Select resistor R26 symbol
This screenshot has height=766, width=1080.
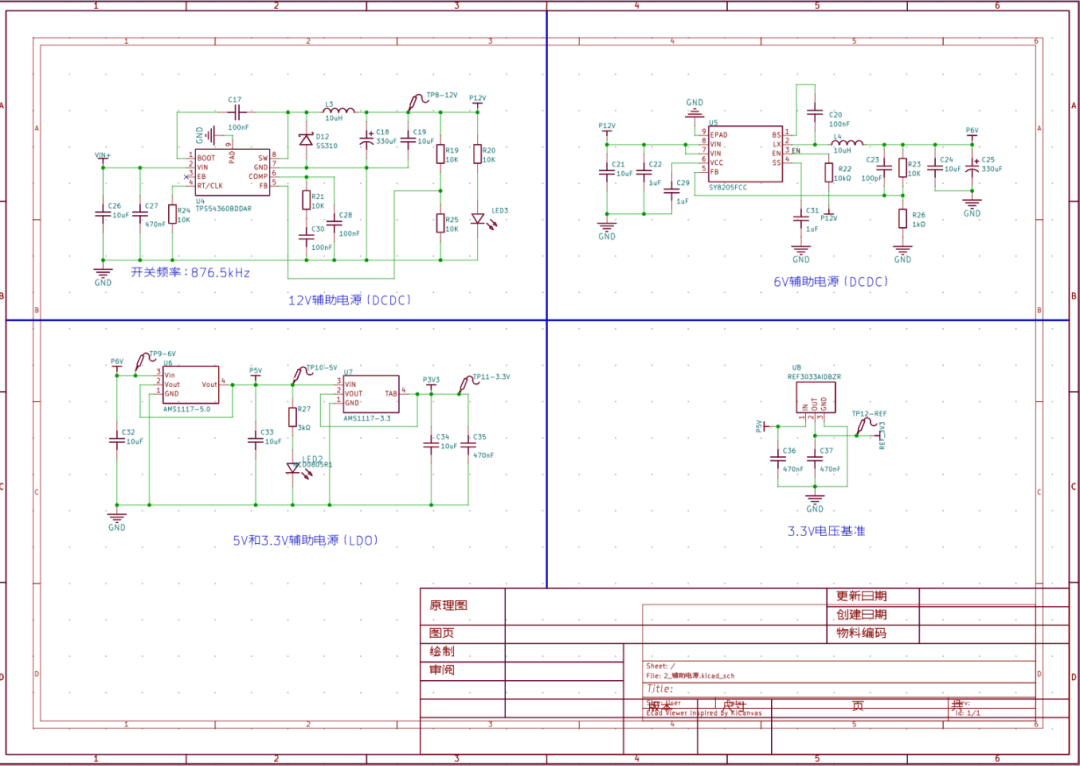pyautogui.click(x=902, y=218)
